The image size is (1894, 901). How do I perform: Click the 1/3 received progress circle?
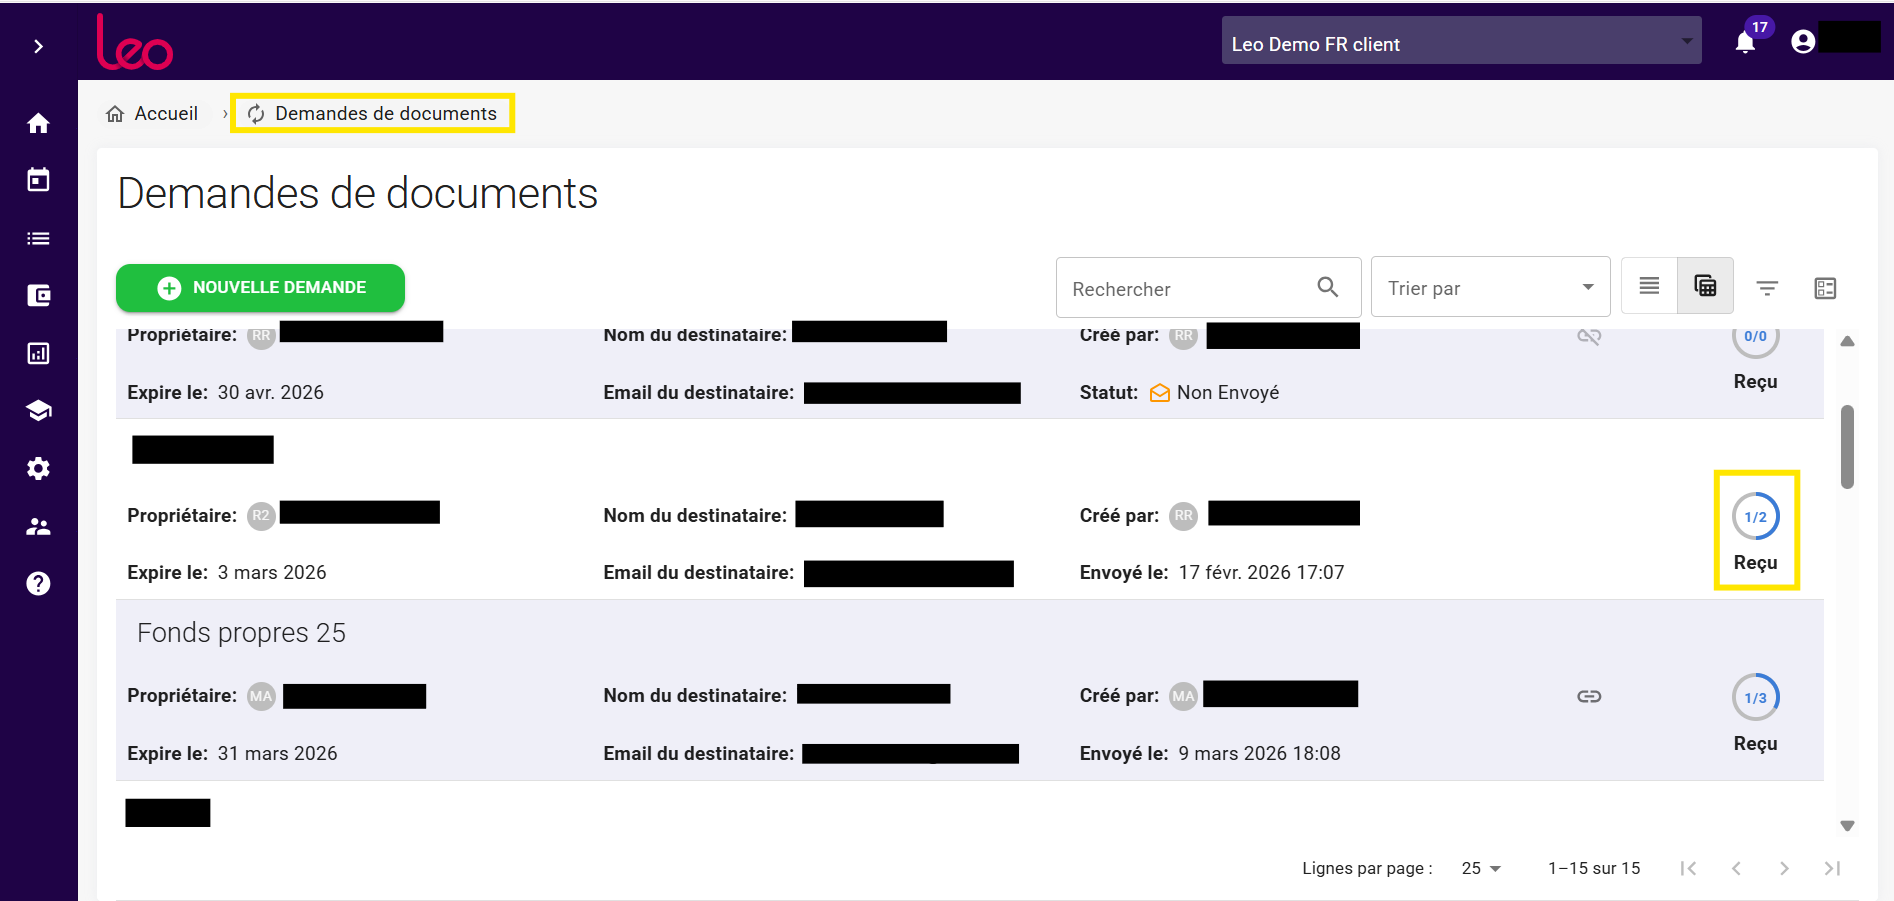coord(1755,698)
